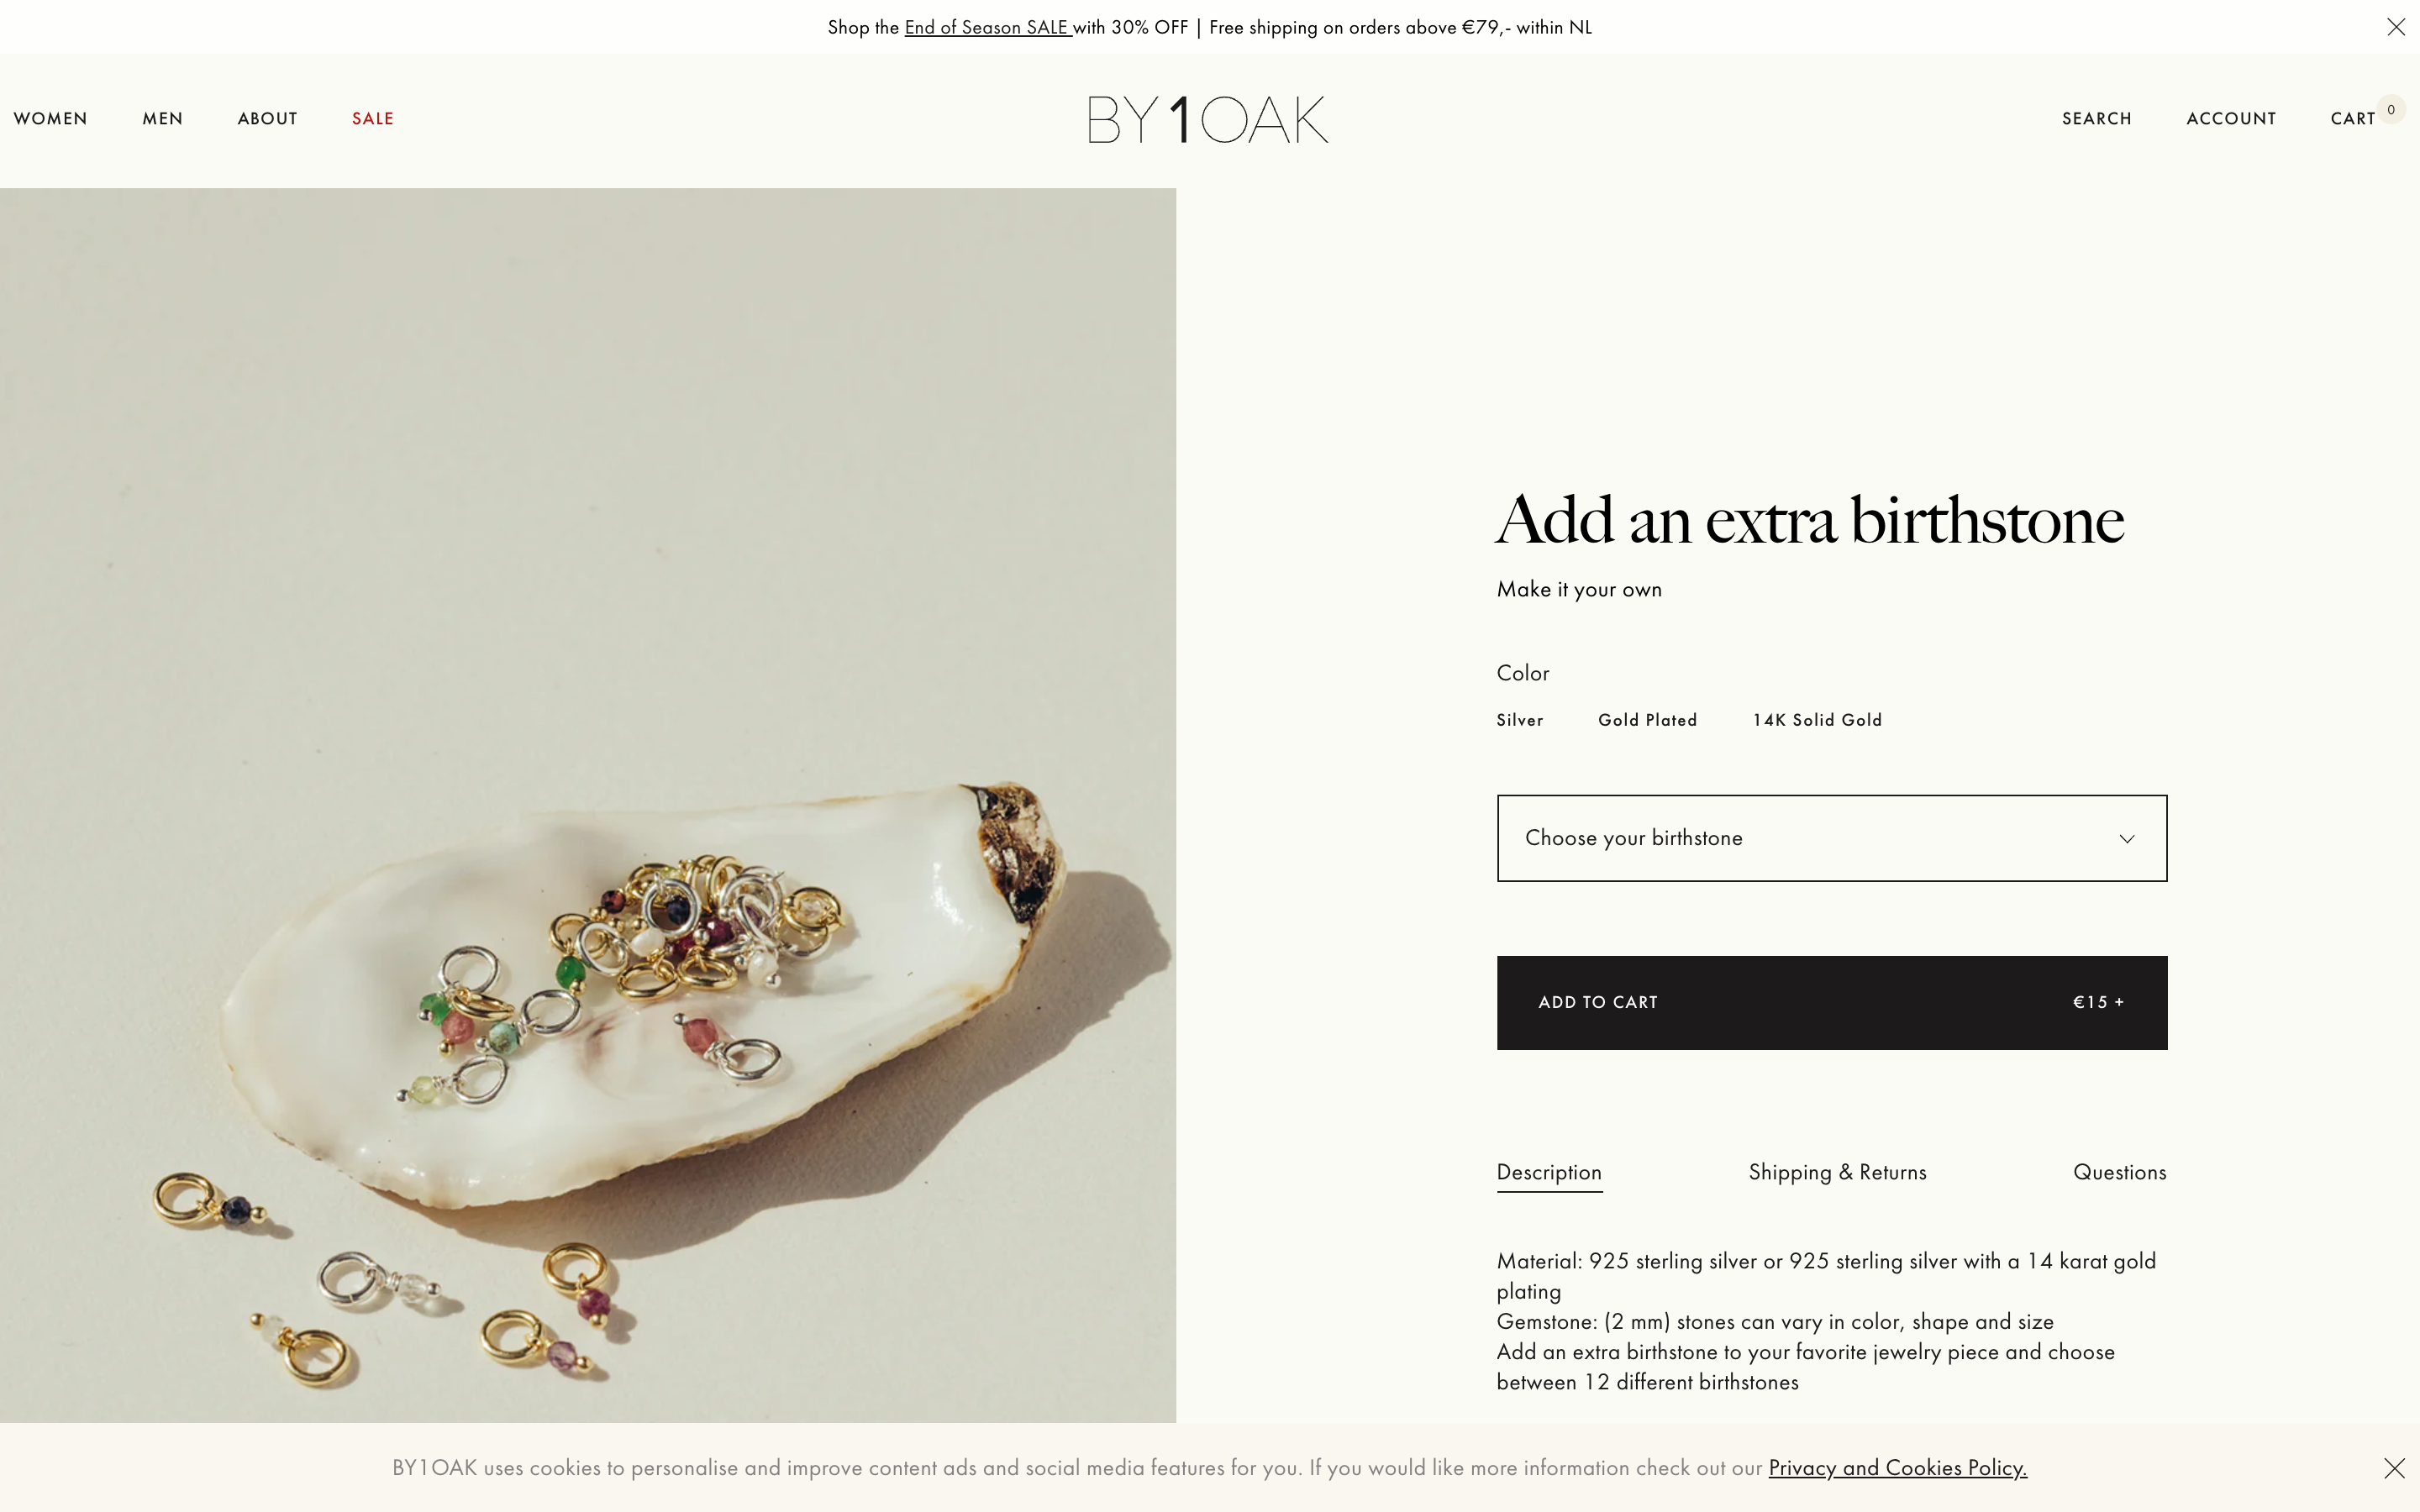Click the BY1OAK logo

point(1208,119)
